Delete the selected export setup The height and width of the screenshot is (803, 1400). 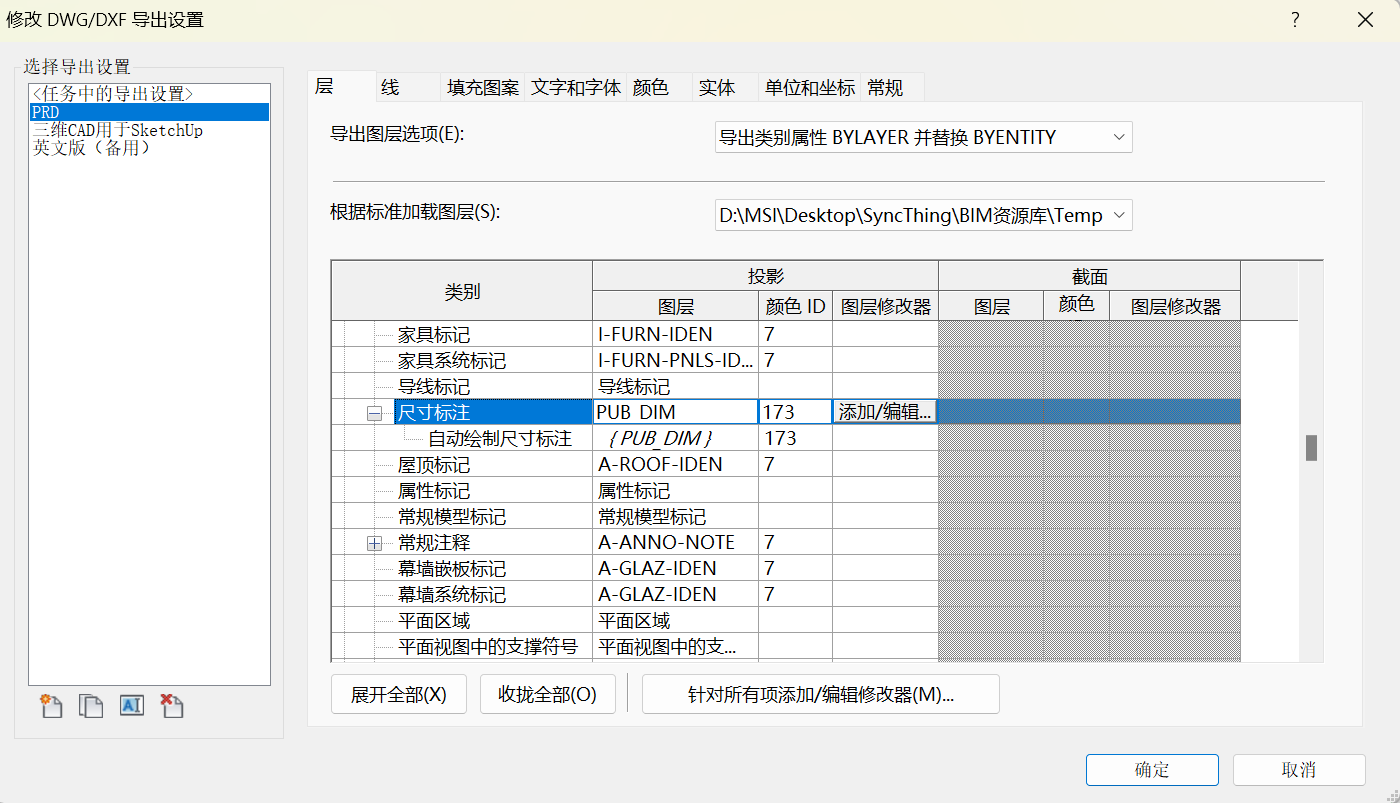[x=171, y=706]
